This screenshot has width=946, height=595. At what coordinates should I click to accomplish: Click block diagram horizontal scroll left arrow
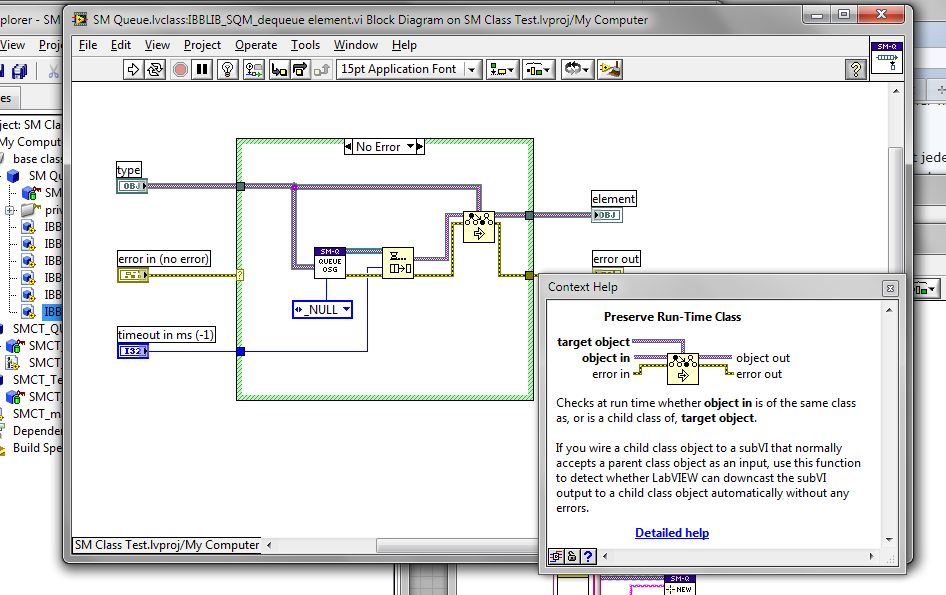tap(269, 545)
